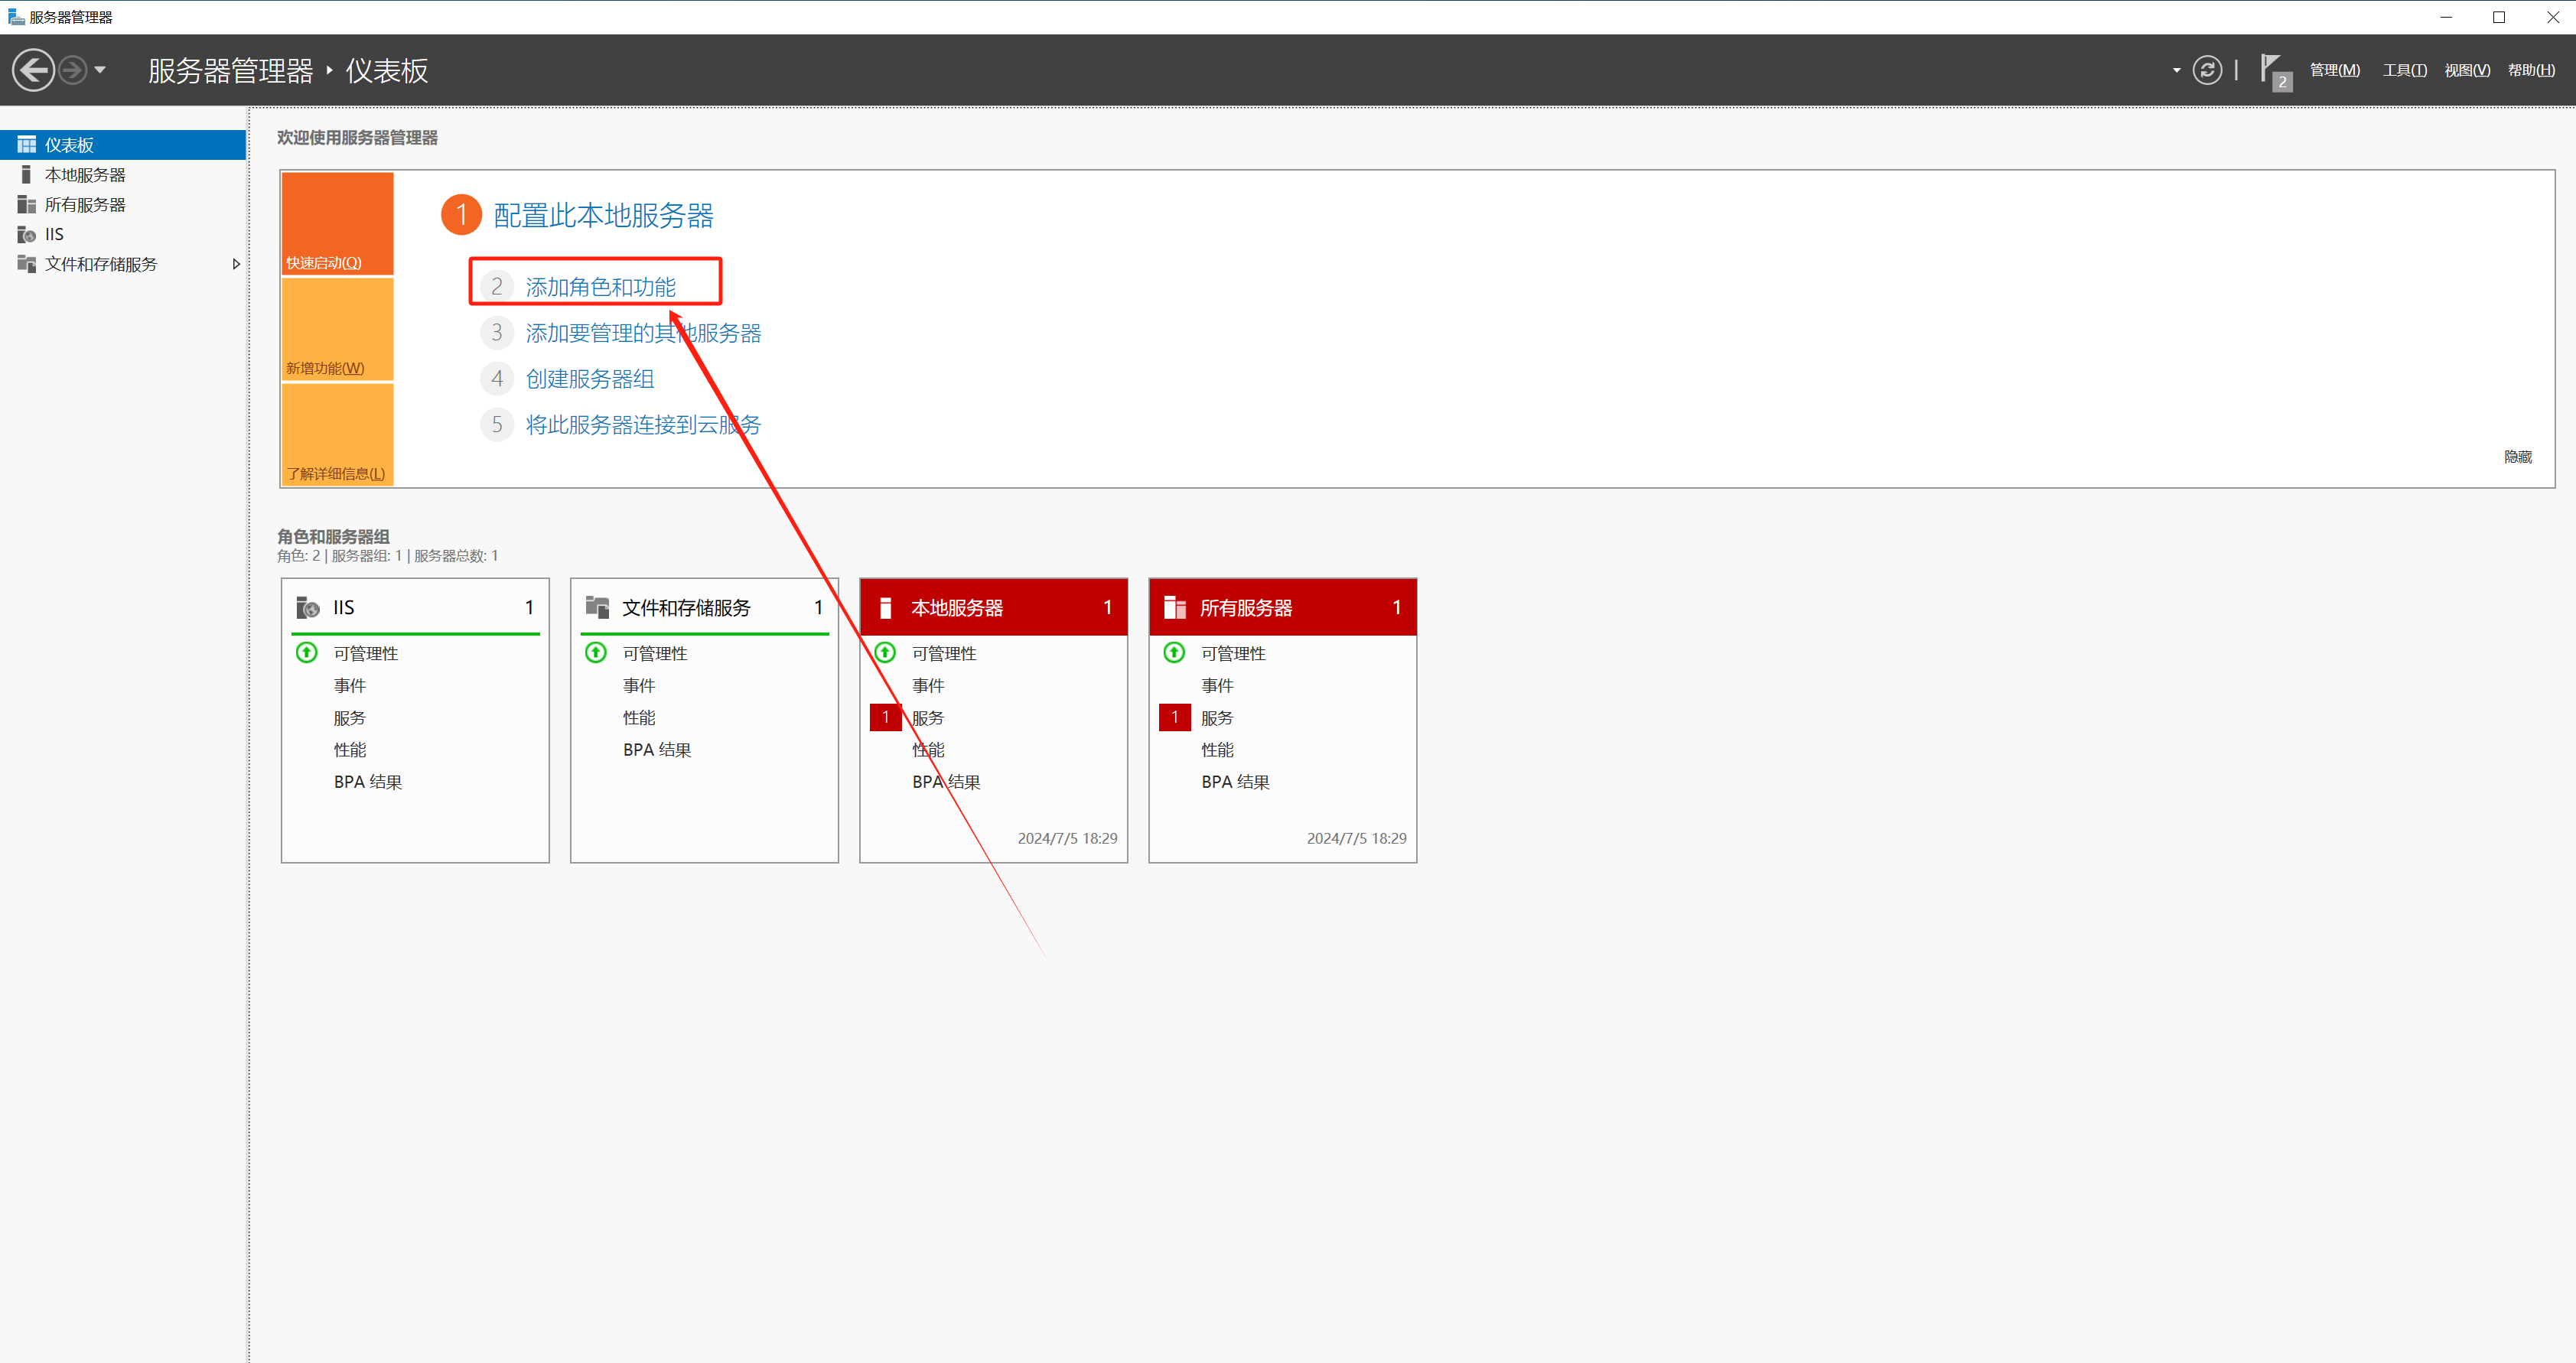This screenshot has height=1363, width=2576.
Task: Click 添加角色和功能 link
Action: click(x=600, y=287)
